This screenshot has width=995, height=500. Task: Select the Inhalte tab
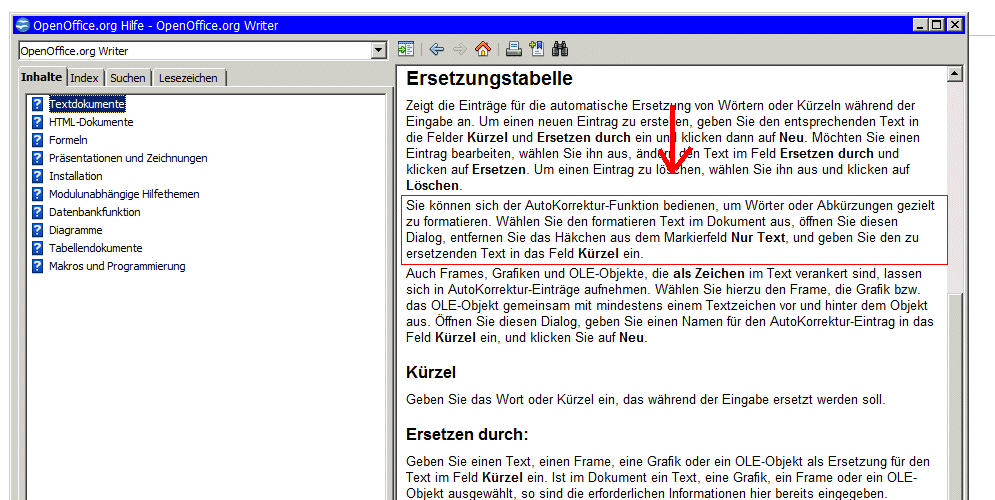(41, 77)
